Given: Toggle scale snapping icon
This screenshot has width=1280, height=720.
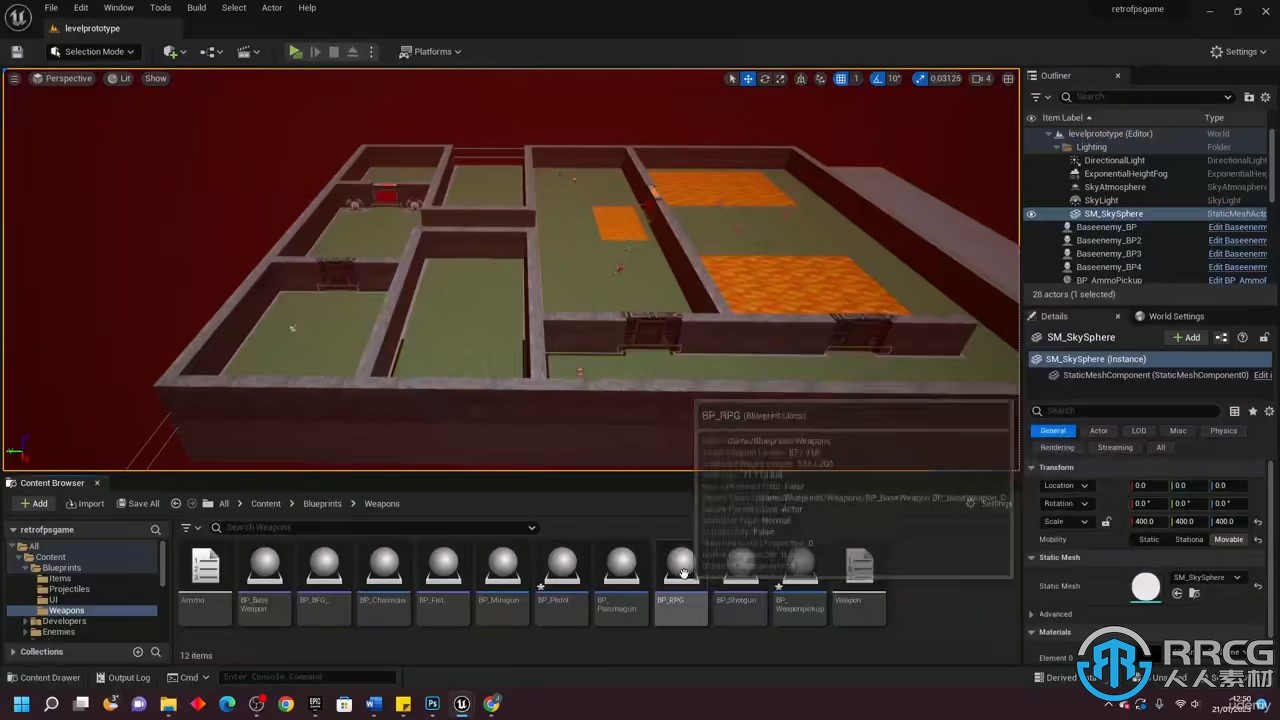Looking at the screenshot, I should point(920,78).
